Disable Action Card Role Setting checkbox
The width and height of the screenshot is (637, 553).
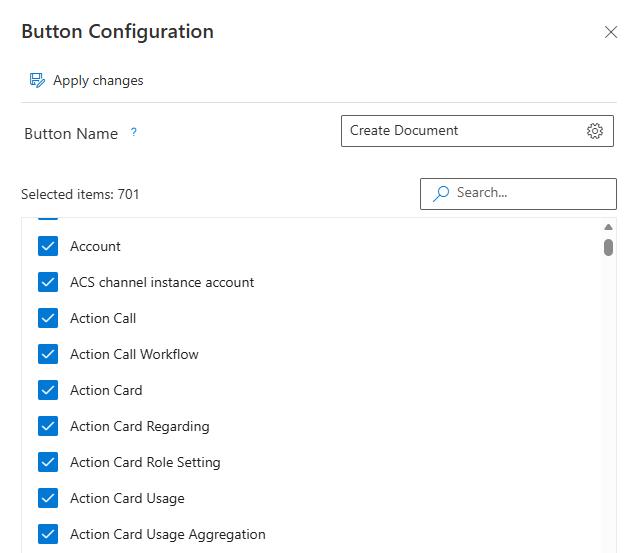point(48,462)
